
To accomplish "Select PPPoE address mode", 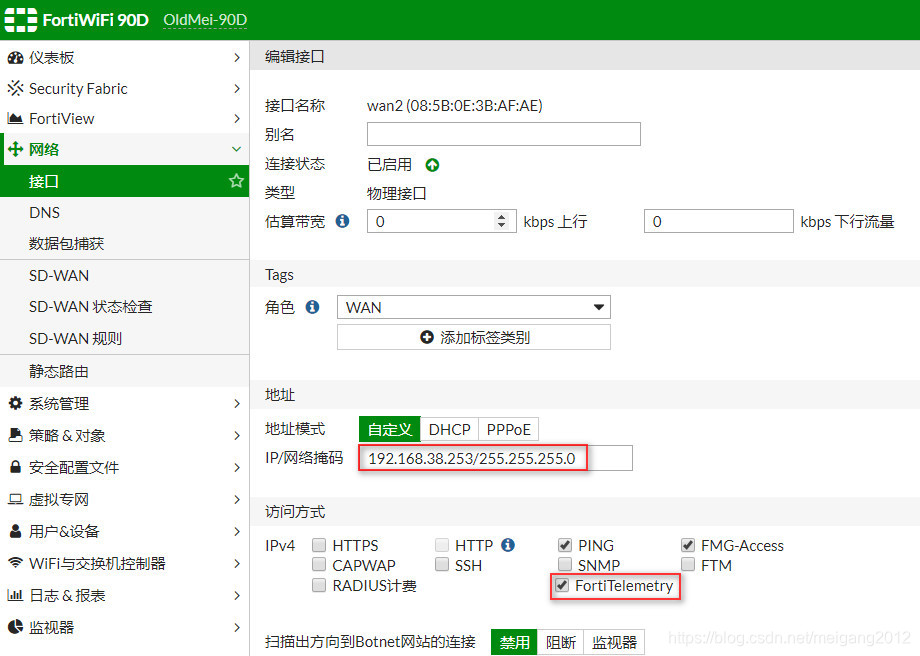I will pyautogui.click(x=508, y=430).
